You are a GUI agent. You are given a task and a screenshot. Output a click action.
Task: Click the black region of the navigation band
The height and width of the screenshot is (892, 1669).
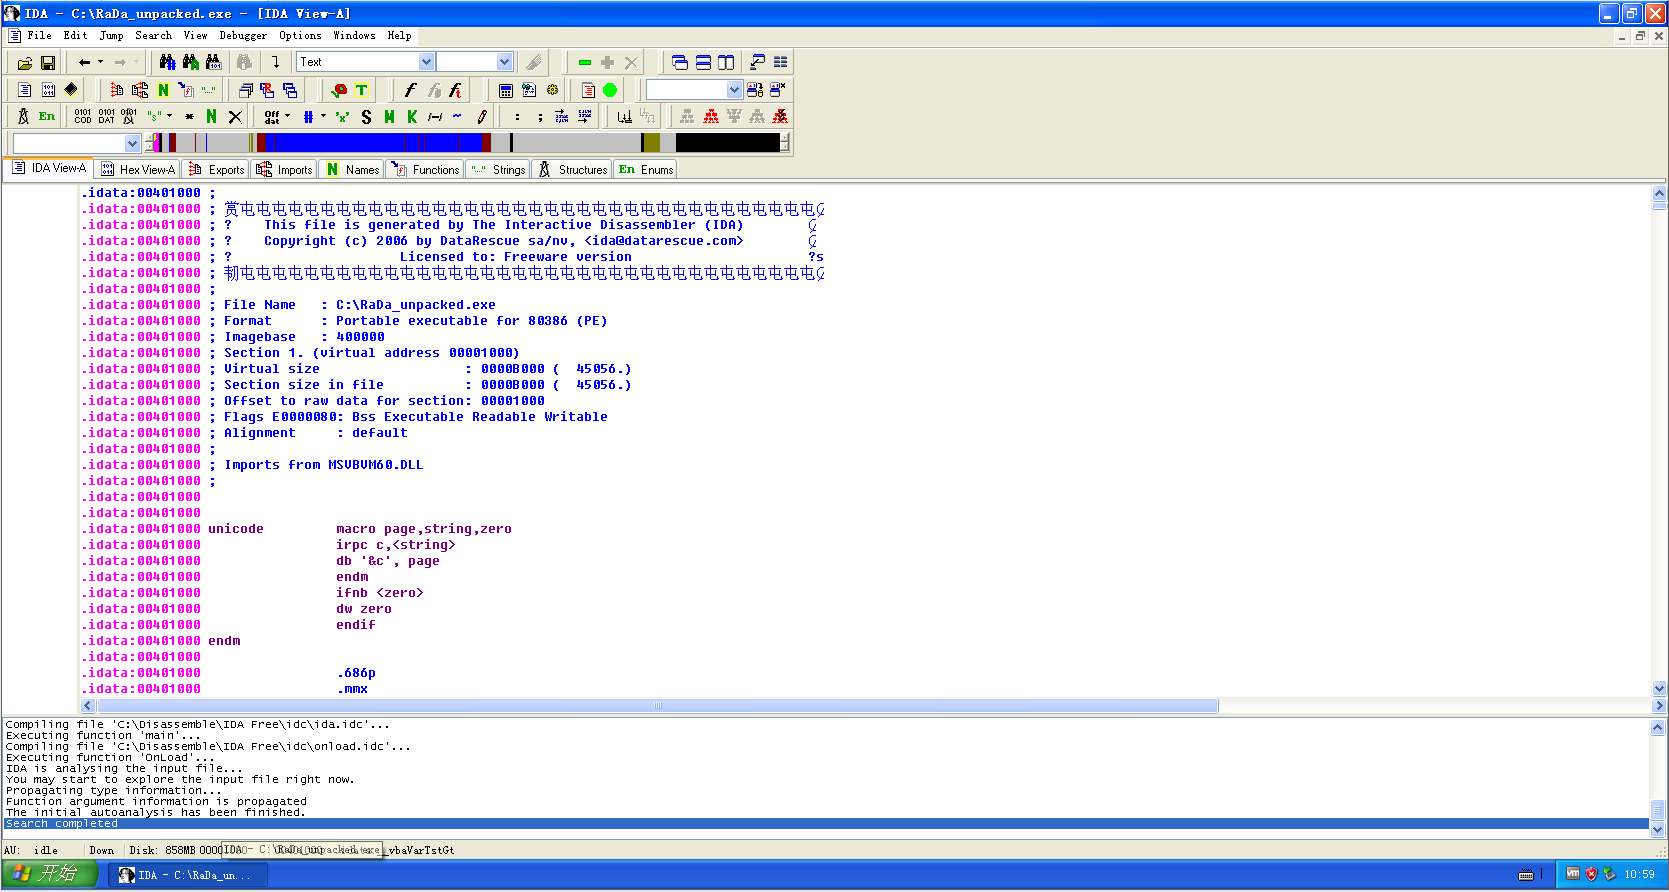[x=727, y=143]
